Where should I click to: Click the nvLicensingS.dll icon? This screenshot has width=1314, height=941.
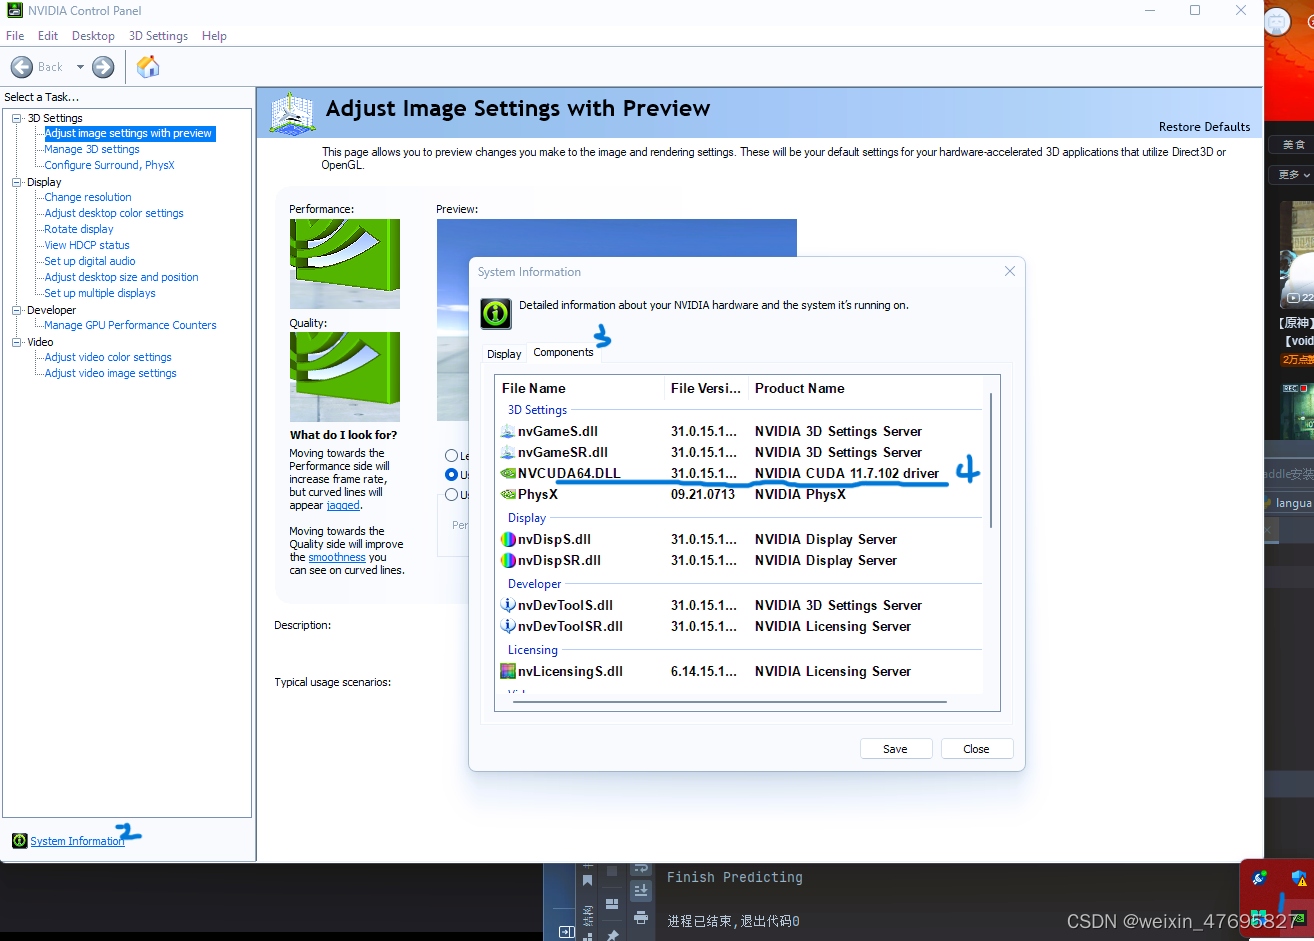tap(508, 671)
